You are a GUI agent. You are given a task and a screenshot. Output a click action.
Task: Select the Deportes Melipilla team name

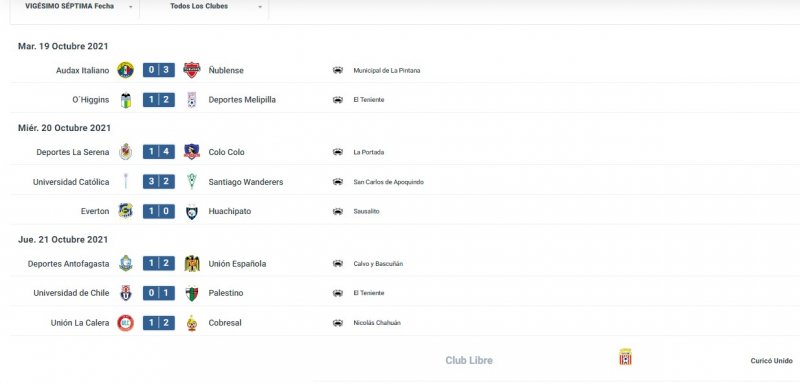[x=242, y=100]
